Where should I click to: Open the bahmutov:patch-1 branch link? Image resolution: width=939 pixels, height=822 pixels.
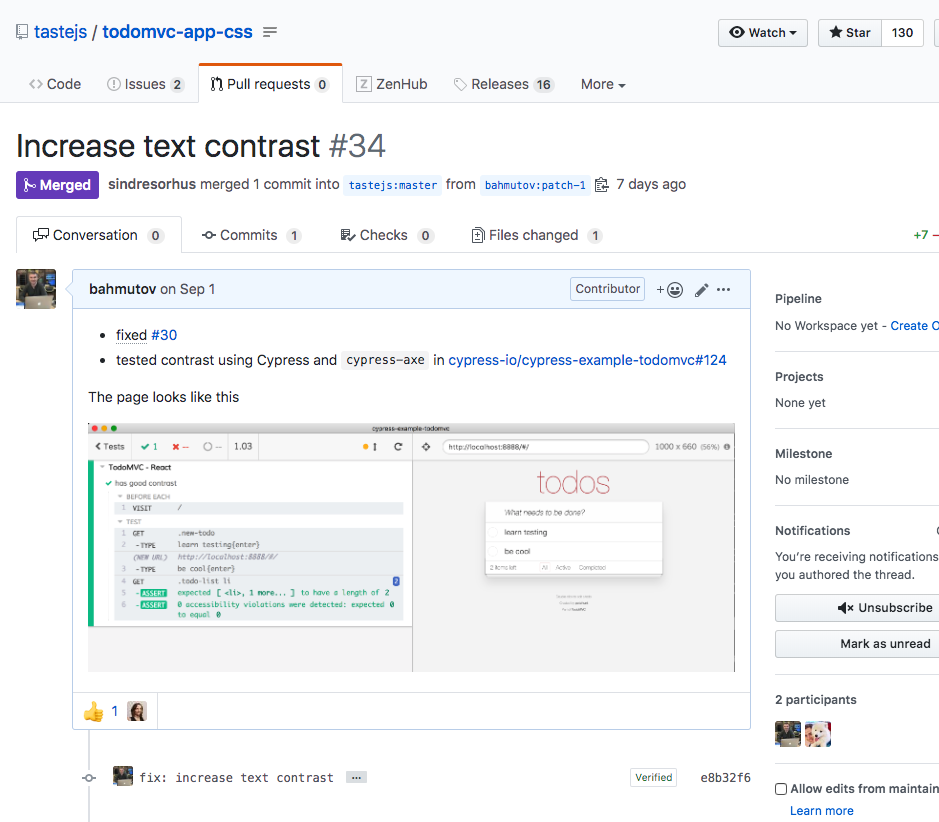[535, 185]
